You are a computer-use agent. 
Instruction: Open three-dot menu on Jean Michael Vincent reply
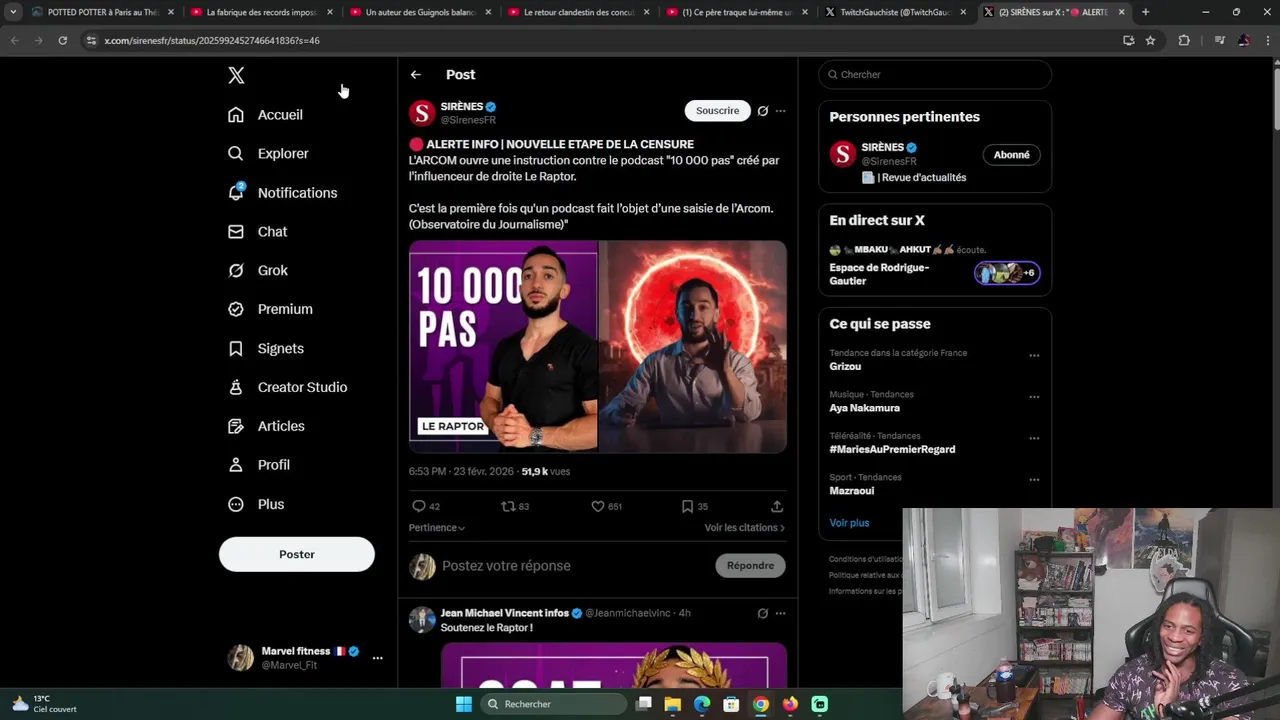tap(781, 614)
